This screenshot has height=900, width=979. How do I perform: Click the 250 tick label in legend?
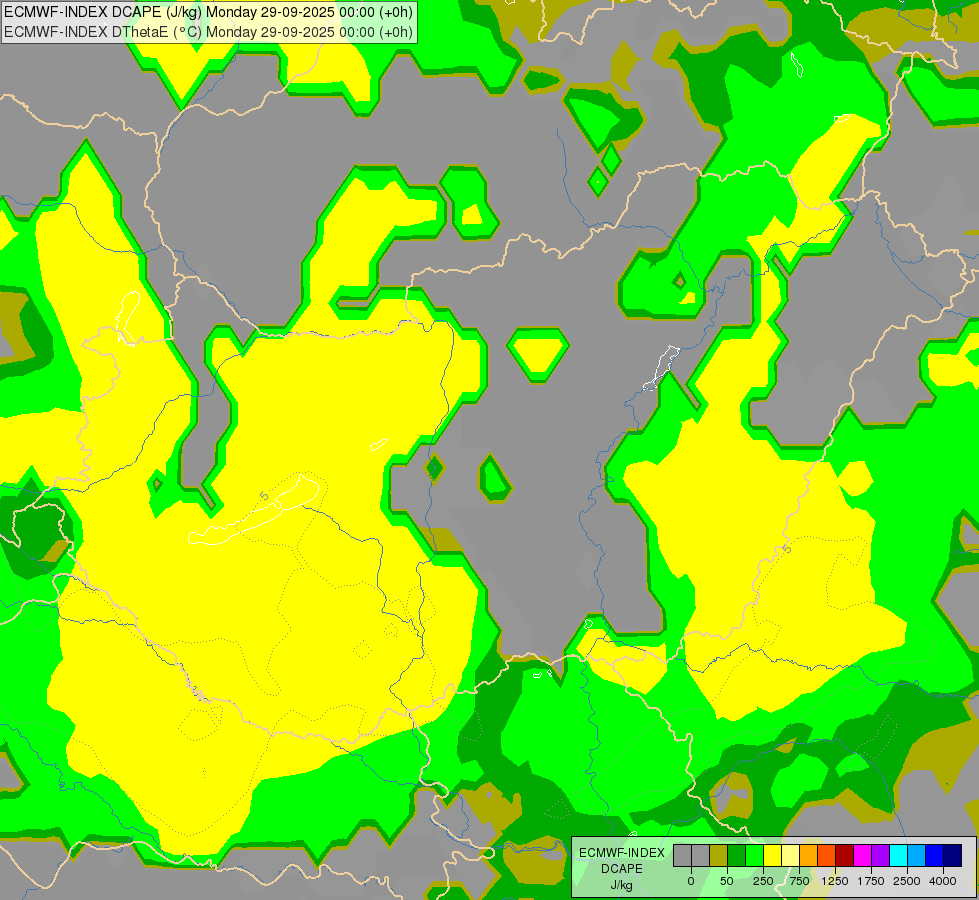763,881
